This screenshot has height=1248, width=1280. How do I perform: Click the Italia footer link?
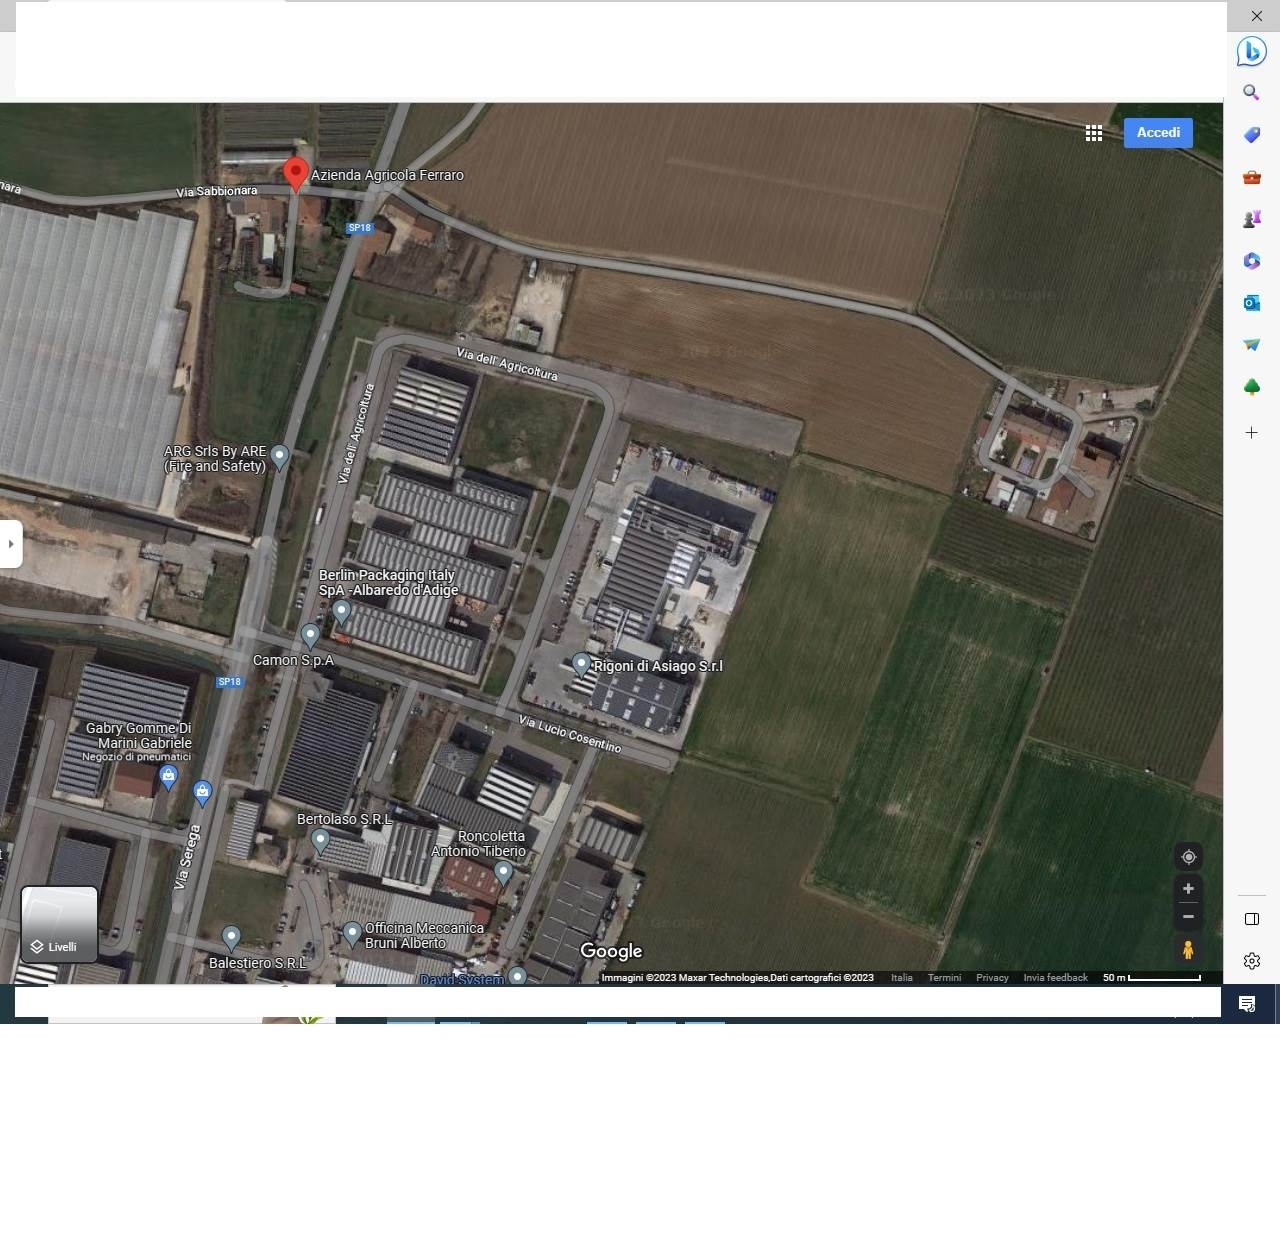[x=902, y=978]
